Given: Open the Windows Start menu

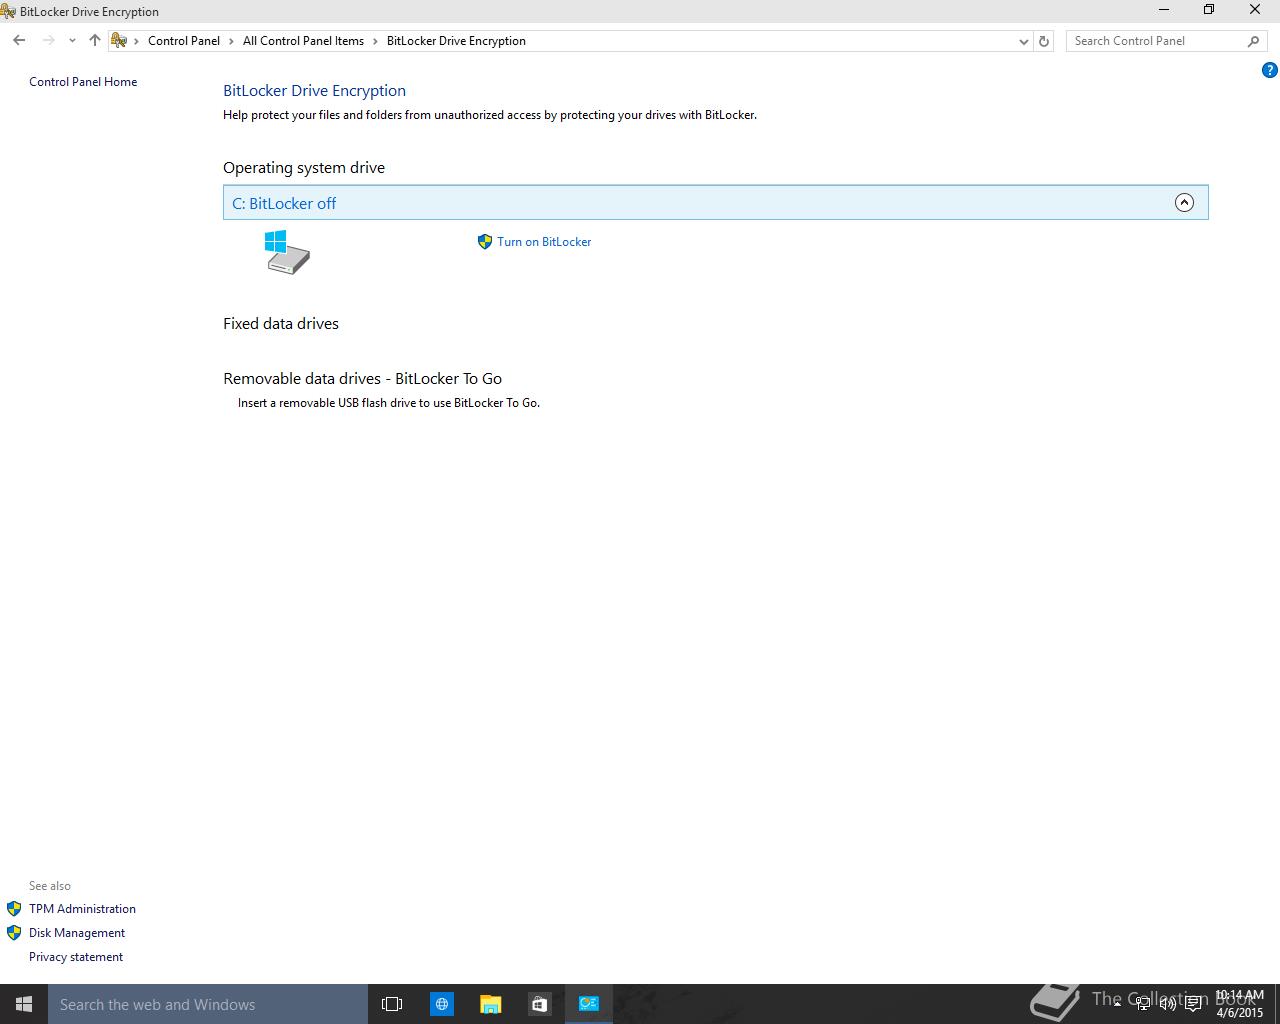Looking at the screenshot, I should coord(24,1004).
